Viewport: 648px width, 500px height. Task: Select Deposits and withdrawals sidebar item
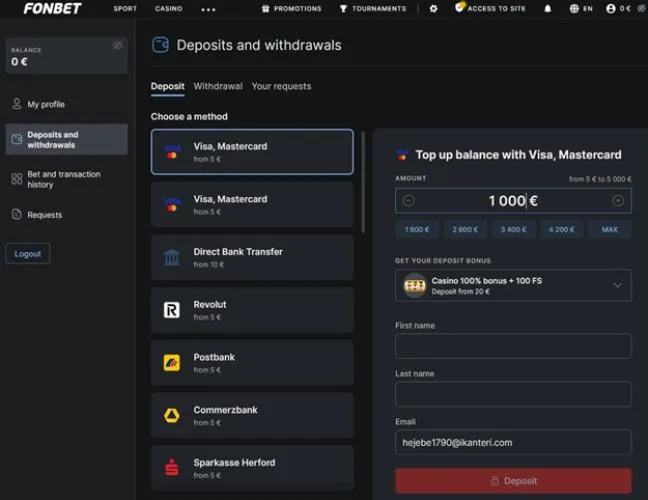point(67,139)
